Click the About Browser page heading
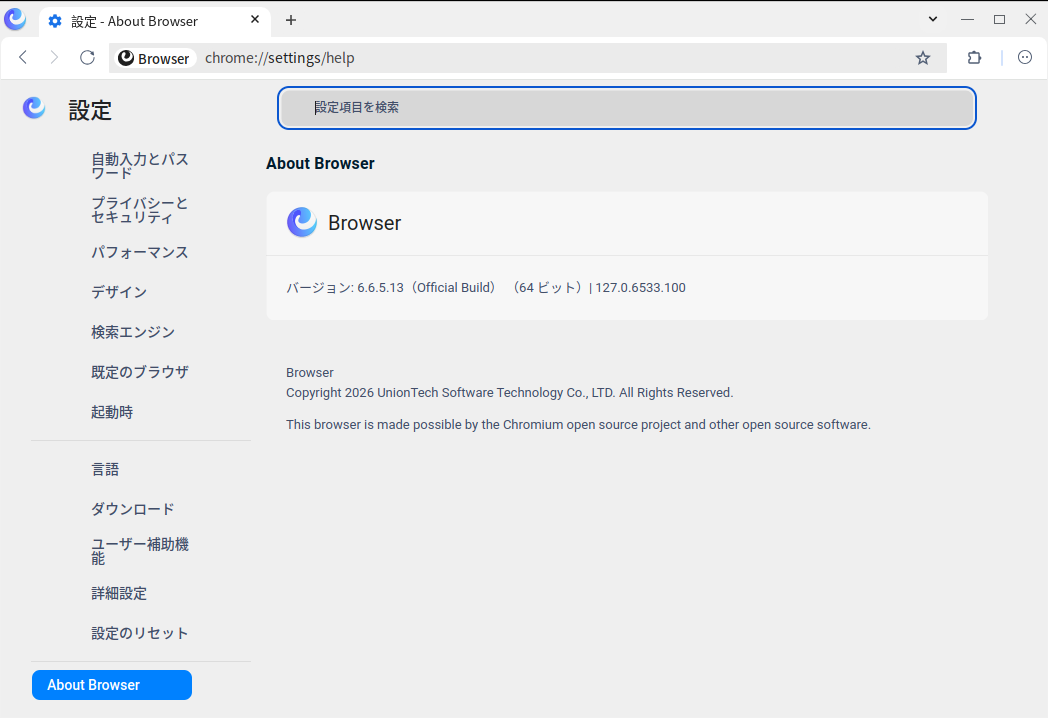The width and height of the screenshot is (1048, 718). point(320,164)
